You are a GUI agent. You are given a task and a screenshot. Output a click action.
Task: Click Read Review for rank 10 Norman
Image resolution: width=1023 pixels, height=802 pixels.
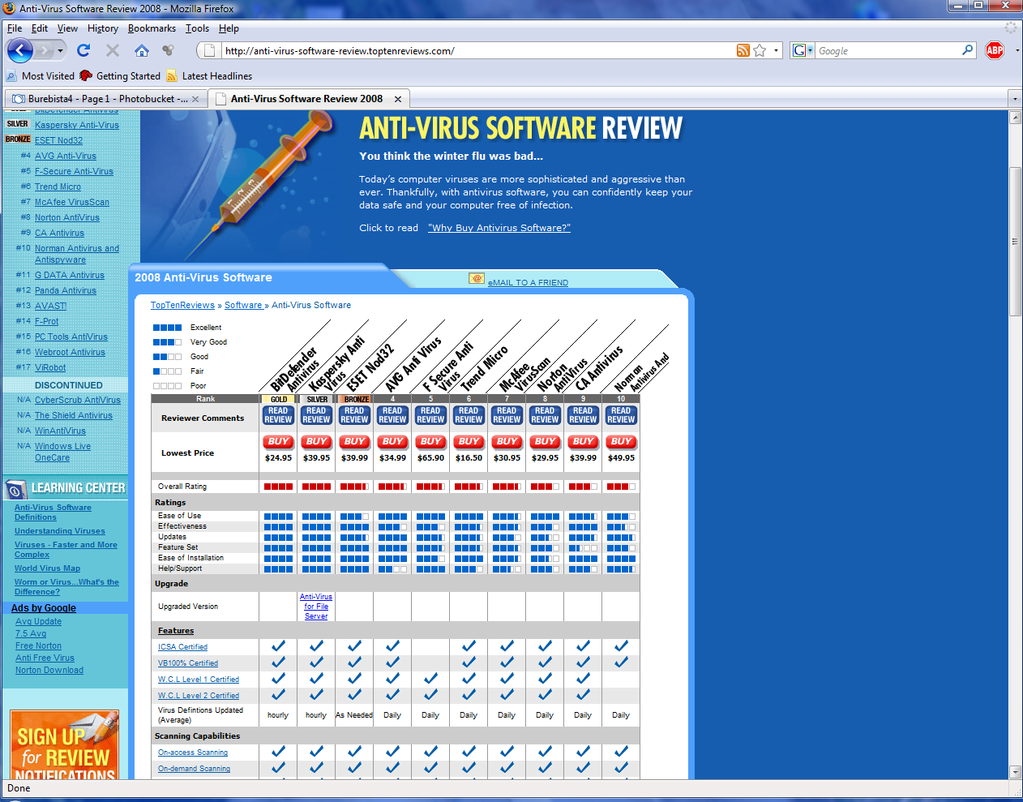pyautogui.click(x=621, y=415)
